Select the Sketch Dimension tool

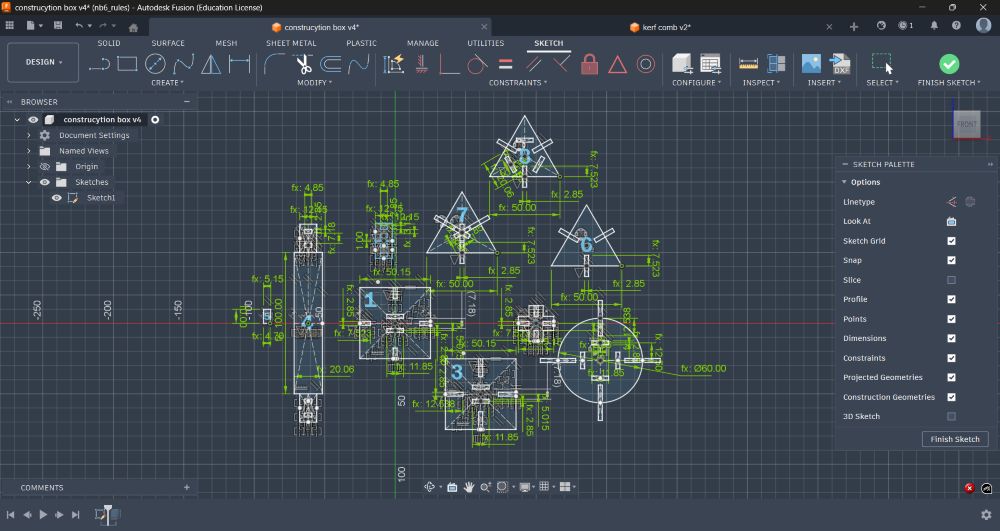click(x=239, y=64)
